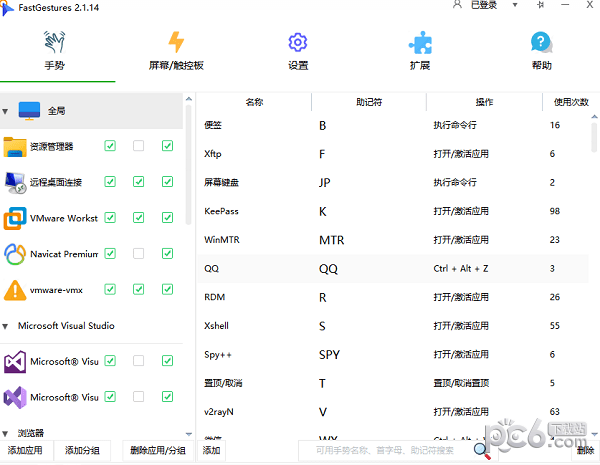Toggle first checkbox for 资源管理器

click(x=110, y=146)
